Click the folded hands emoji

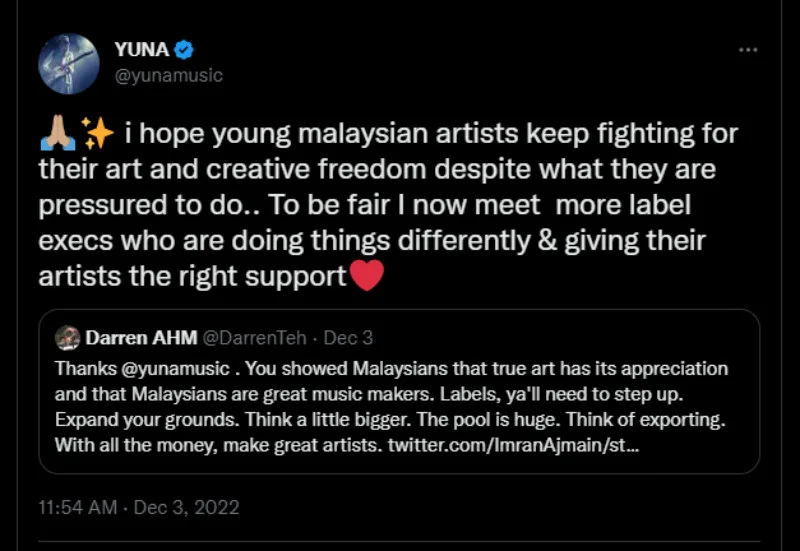pos(56,134)
